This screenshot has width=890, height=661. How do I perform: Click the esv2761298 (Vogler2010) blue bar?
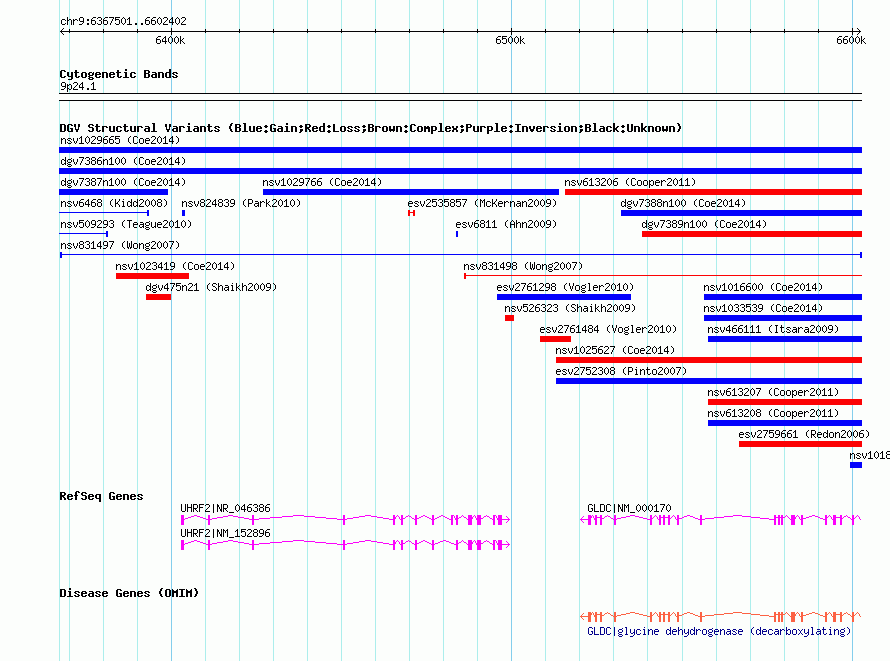click(x=564, y=297)
